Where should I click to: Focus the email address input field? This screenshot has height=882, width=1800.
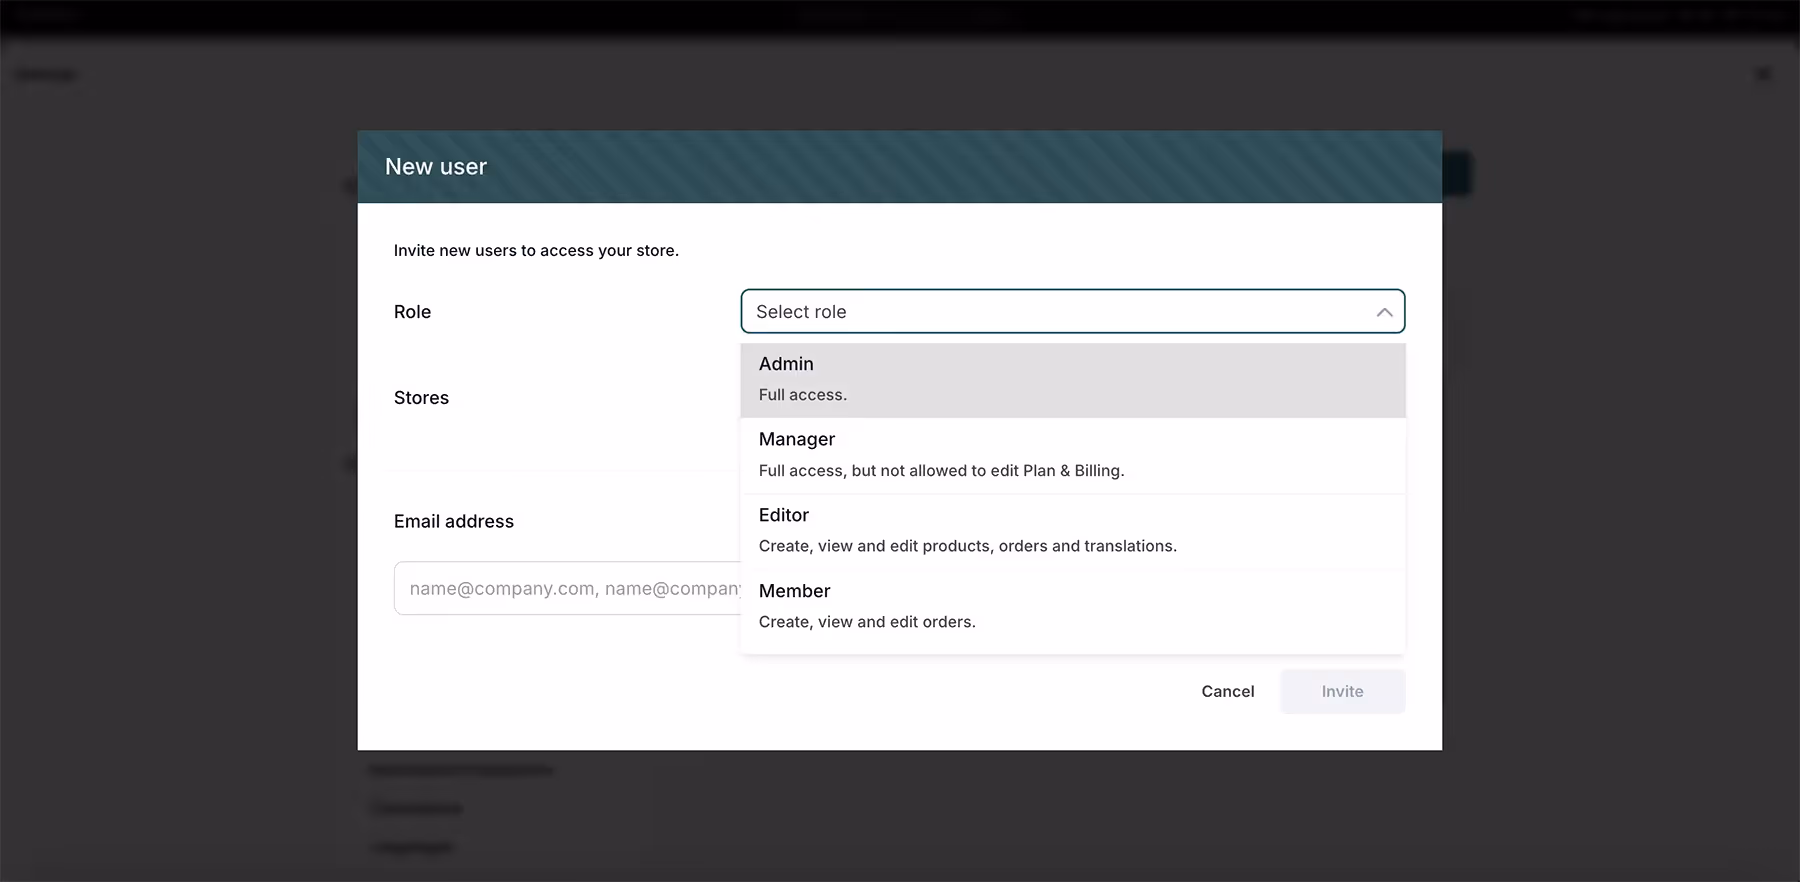tap(567, 588)
